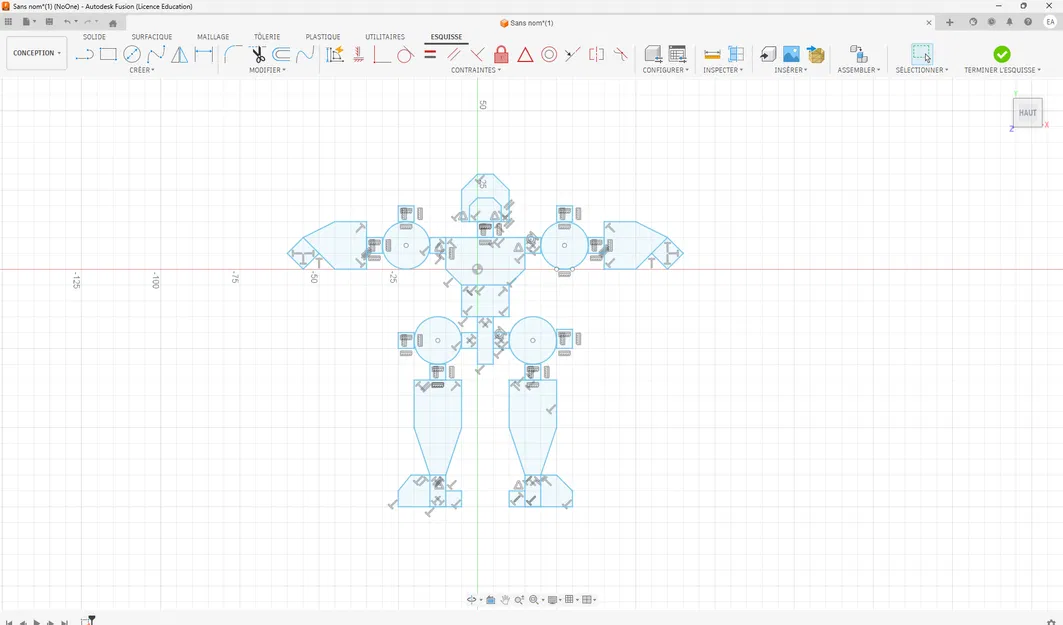This screenshot has width=1063, height=625.
Task: Expand the CONFIGURER menu
Action: (665, 70)
